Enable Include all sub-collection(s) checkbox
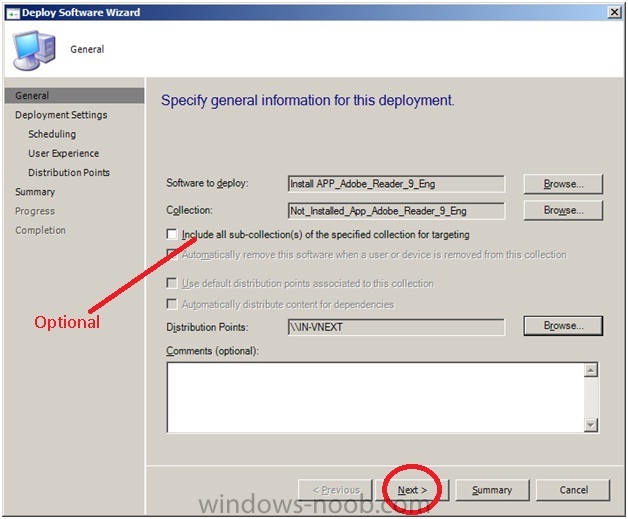The image size is (628, 519). (x=172, y=234)
